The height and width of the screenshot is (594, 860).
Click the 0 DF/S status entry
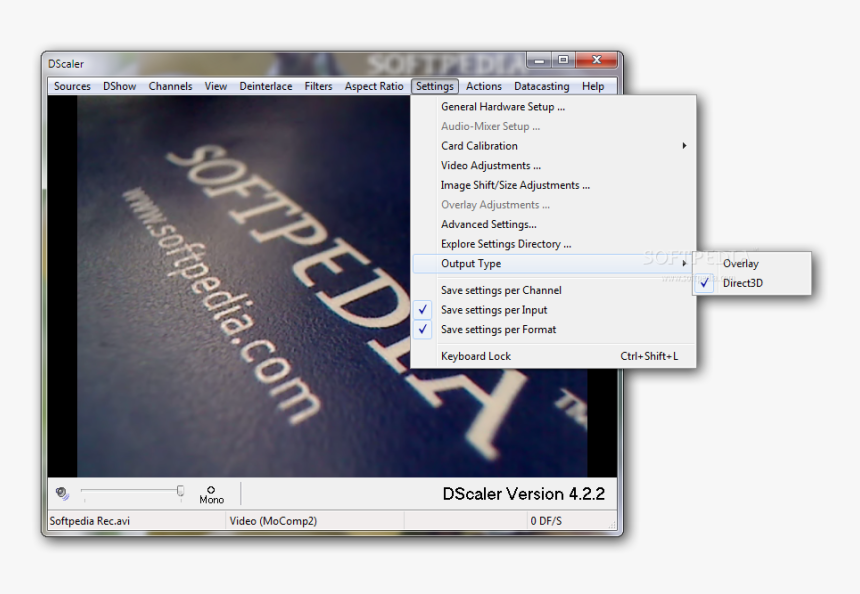[x=546, y=521]
